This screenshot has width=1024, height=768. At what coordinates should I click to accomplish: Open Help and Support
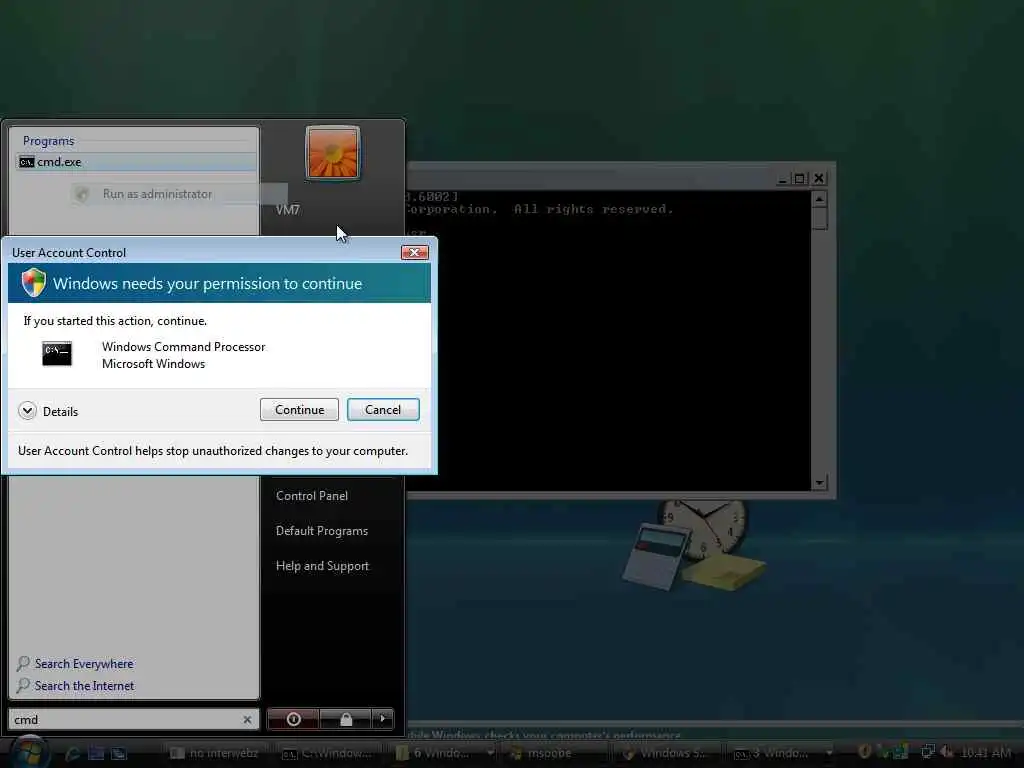322,566
